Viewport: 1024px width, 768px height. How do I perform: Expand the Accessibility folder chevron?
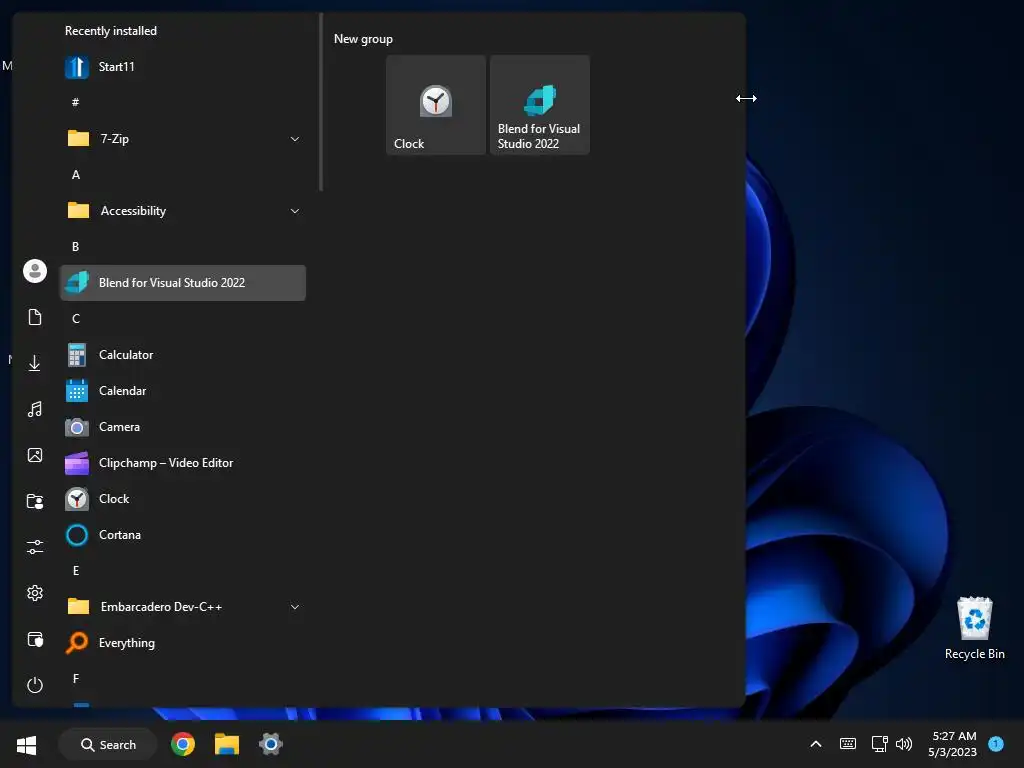pyautogui.click(x=295, y=211)
